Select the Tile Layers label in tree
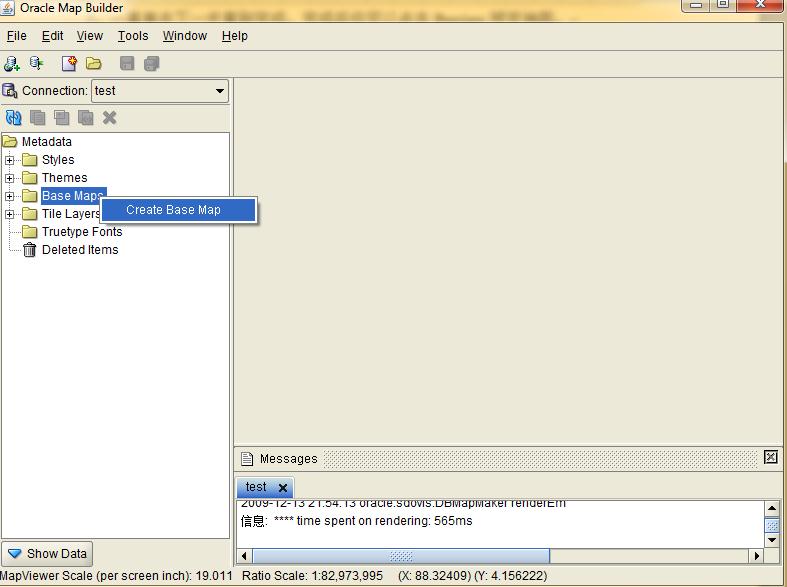 pyautogui.click(x=71, y=214)
